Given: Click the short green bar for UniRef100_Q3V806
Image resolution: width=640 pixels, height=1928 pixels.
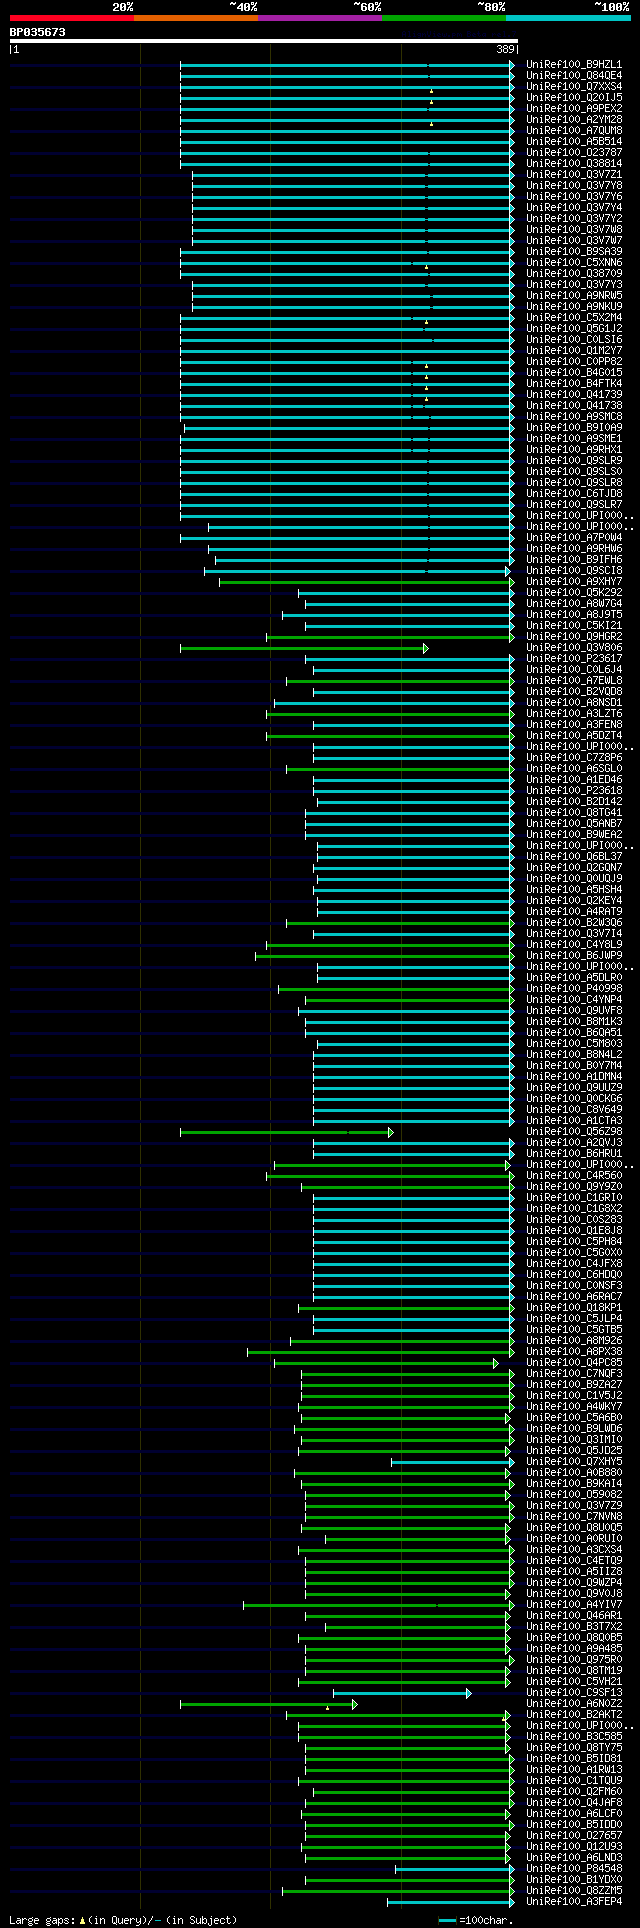Looking at the screenshot, I should [304, 648].
